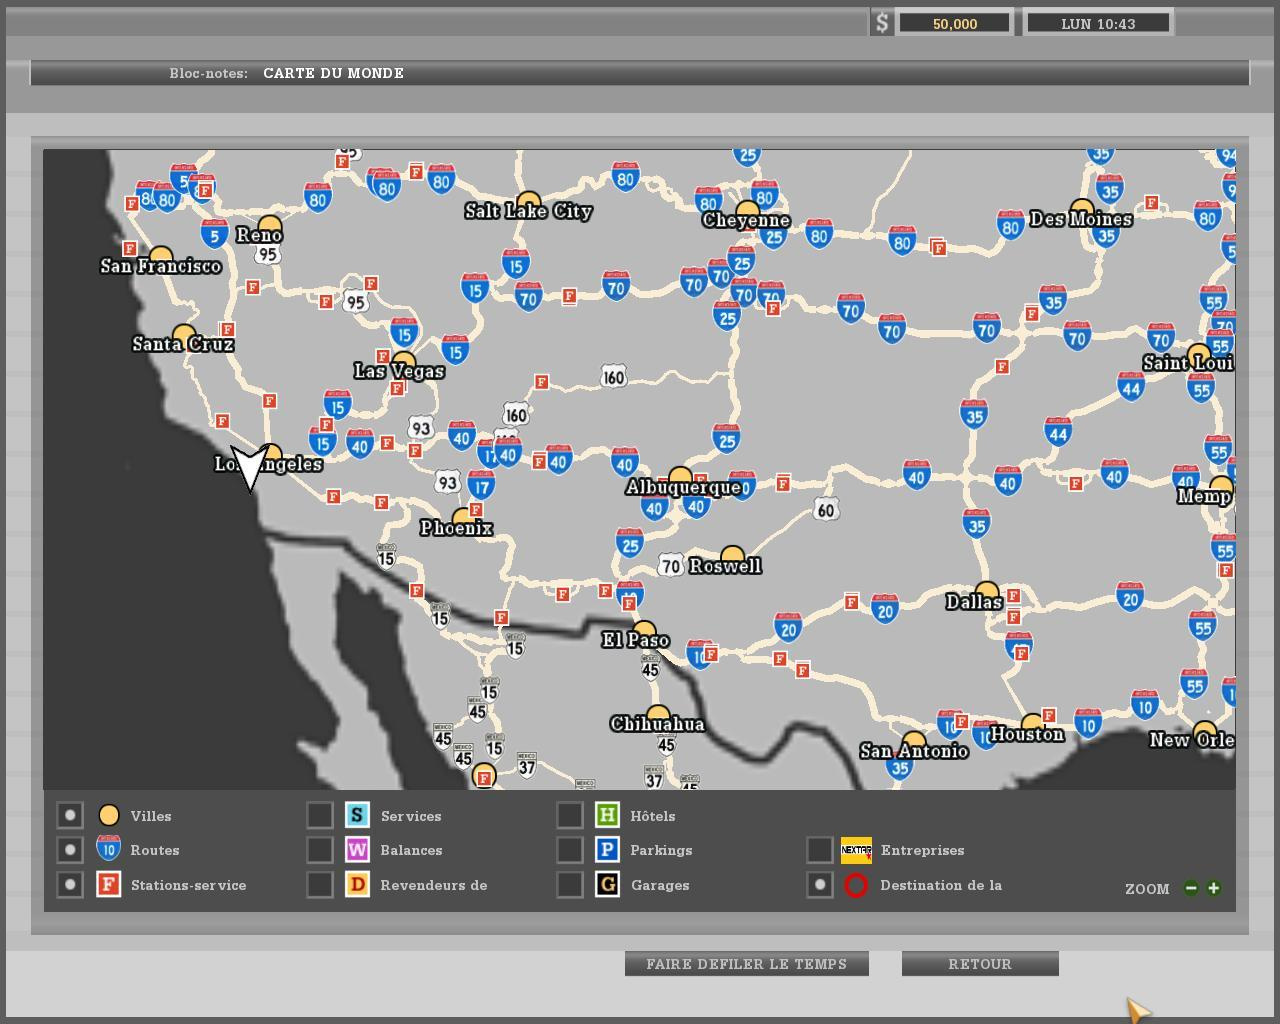Select the Salt Lake City marker

528,200
